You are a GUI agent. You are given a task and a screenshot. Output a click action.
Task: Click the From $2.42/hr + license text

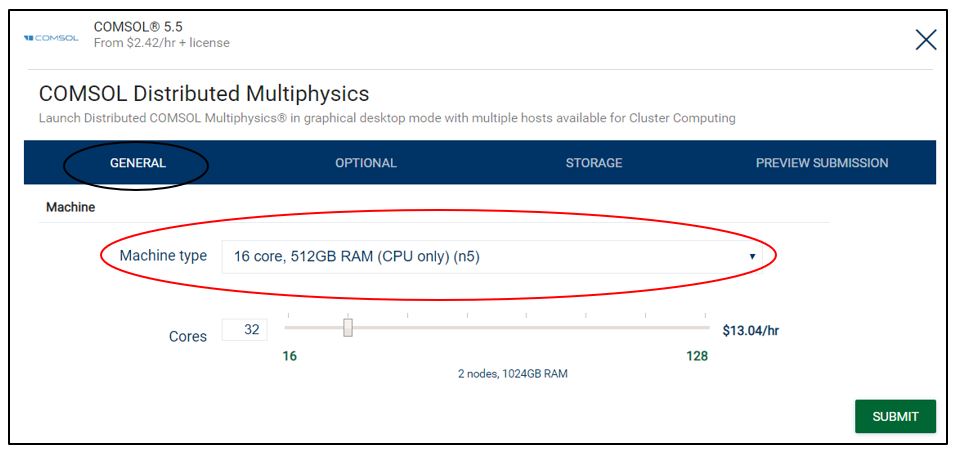click(161, 43)
